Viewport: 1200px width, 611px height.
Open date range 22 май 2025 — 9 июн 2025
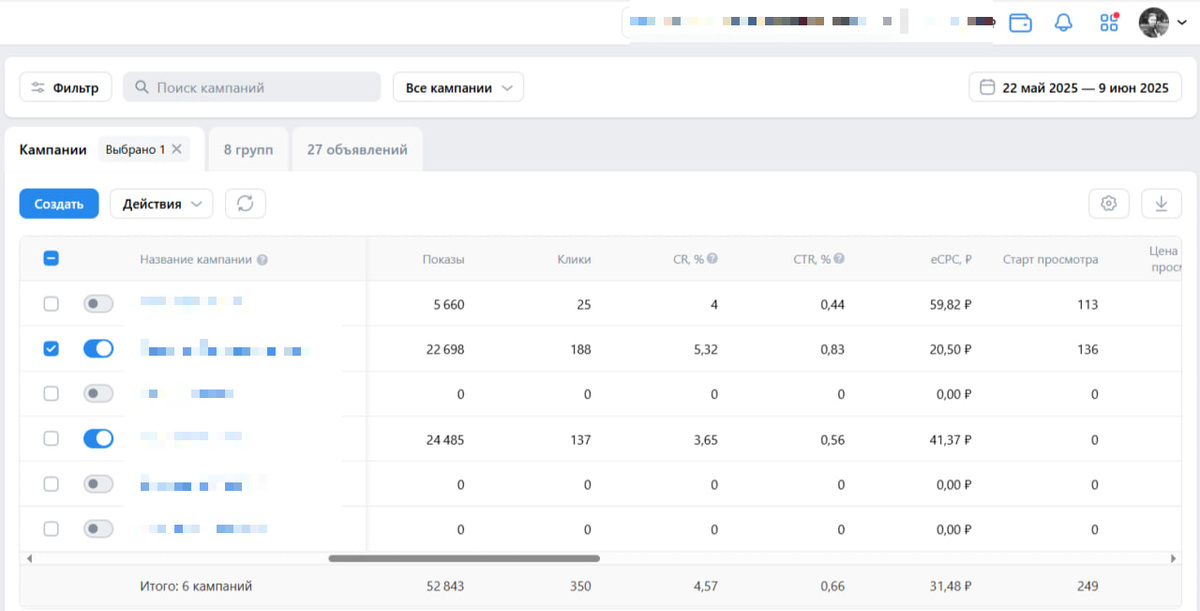1075,87
